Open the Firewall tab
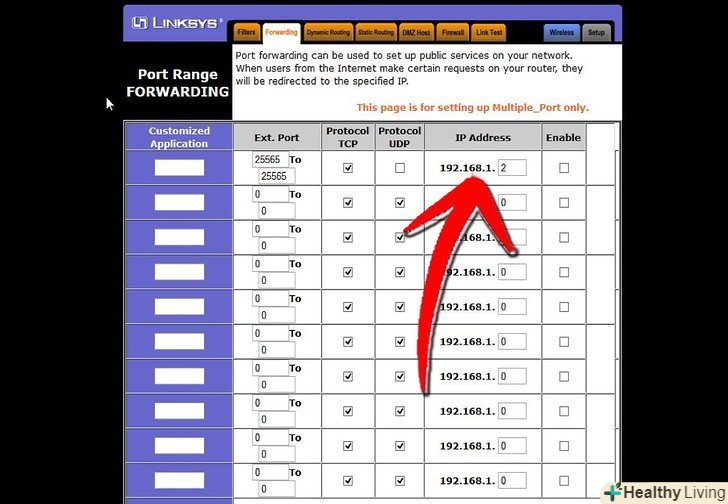728x504 pixels. point(453,32)
